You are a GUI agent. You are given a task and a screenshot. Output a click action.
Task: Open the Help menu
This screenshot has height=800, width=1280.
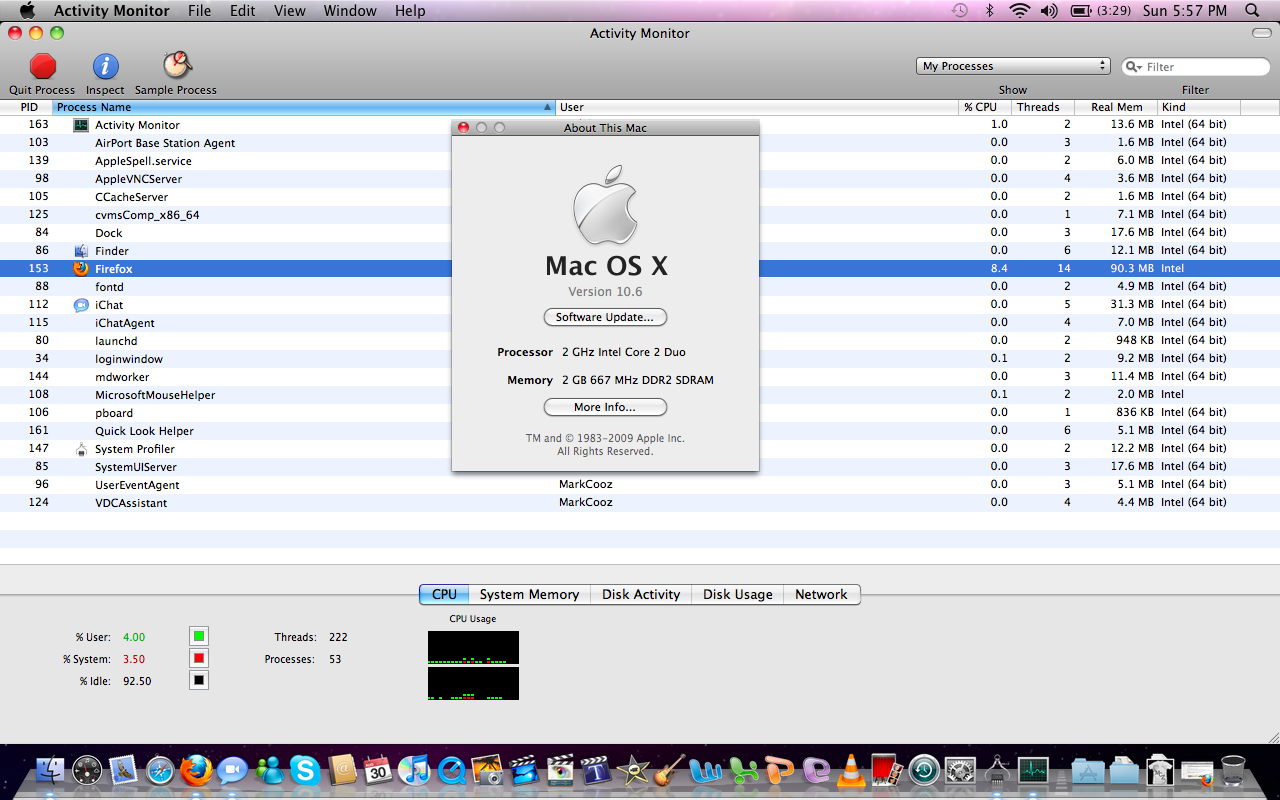[x=410, y=10]
